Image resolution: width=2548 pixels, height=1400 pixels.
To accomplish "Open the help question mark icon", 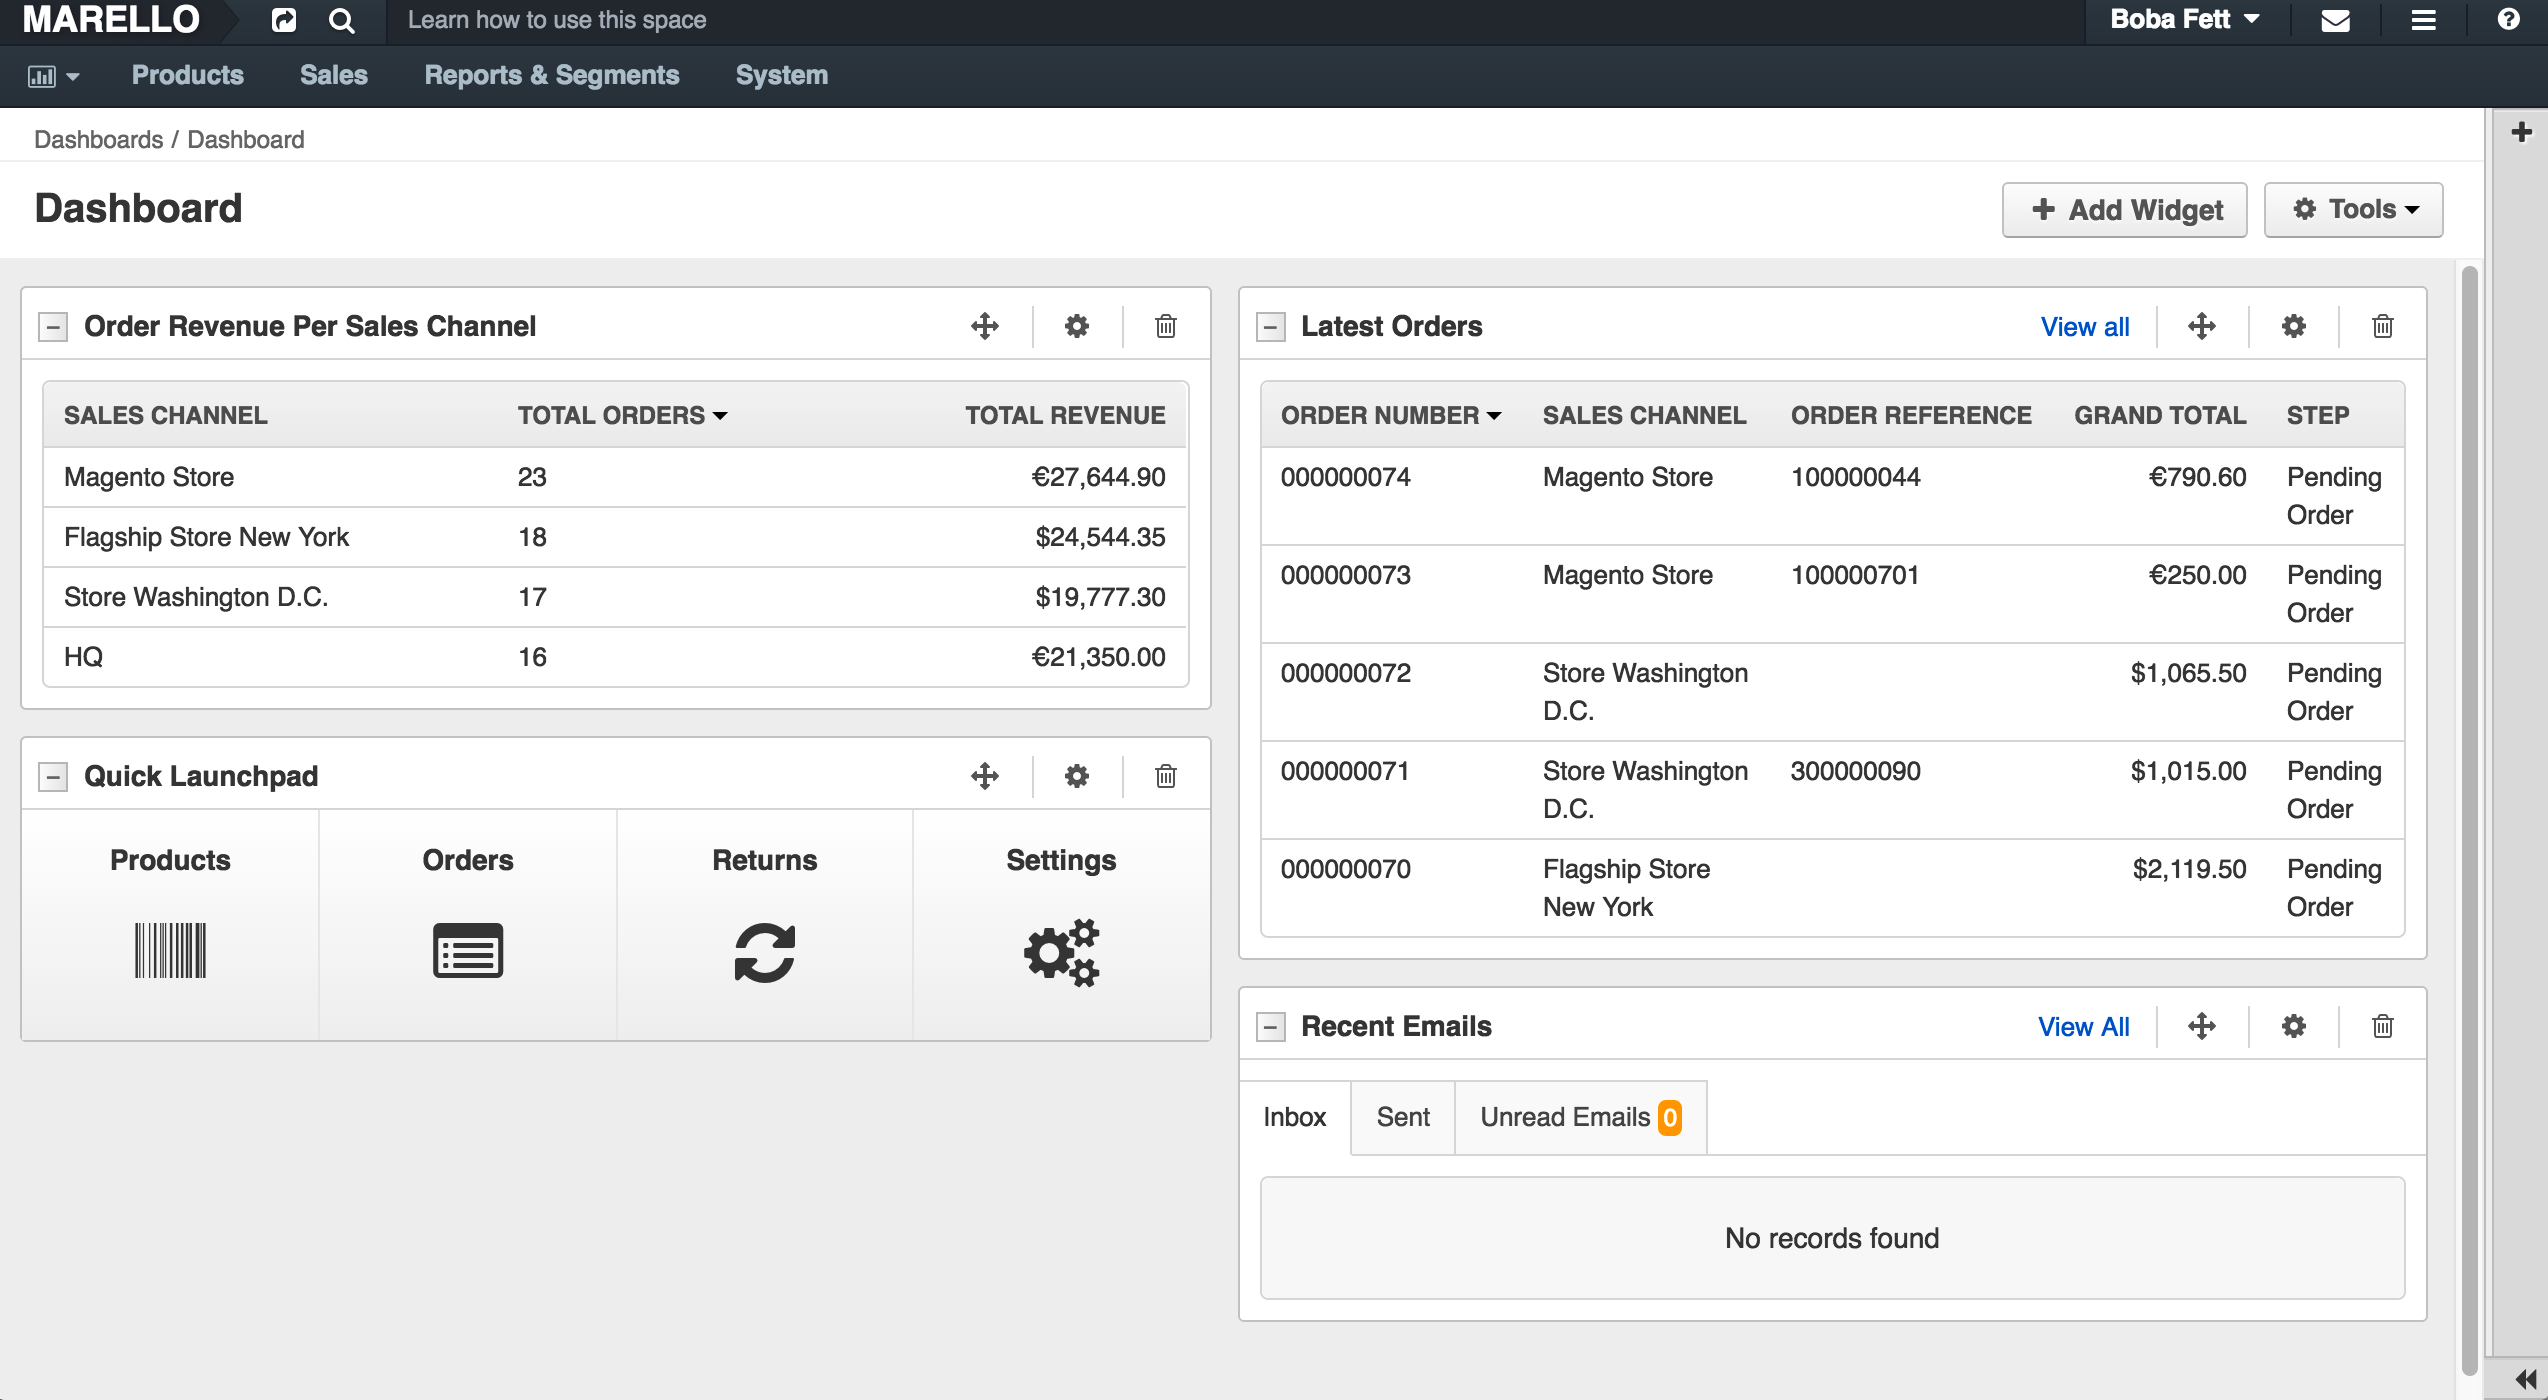I will tap(2508, 20).
